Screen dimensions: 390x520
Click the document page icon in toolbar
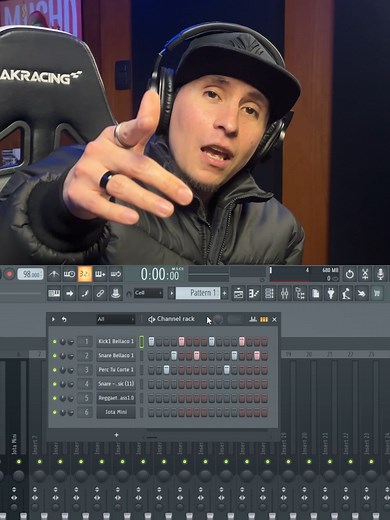(315, 293)
